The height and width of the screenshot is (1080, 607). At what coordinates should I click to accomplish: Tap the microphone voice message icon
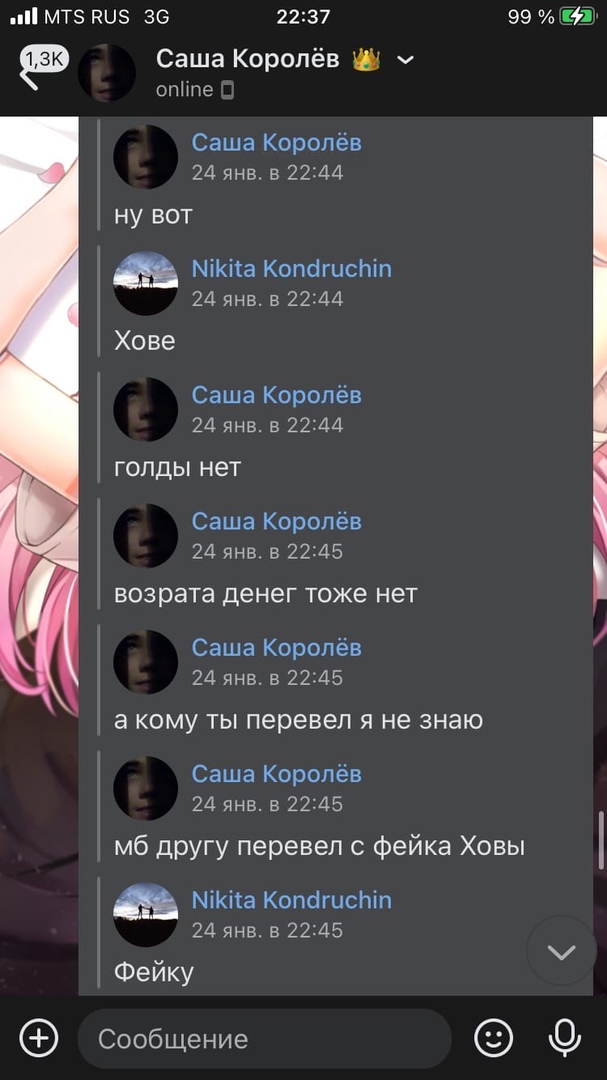[x=564, y=1038]
